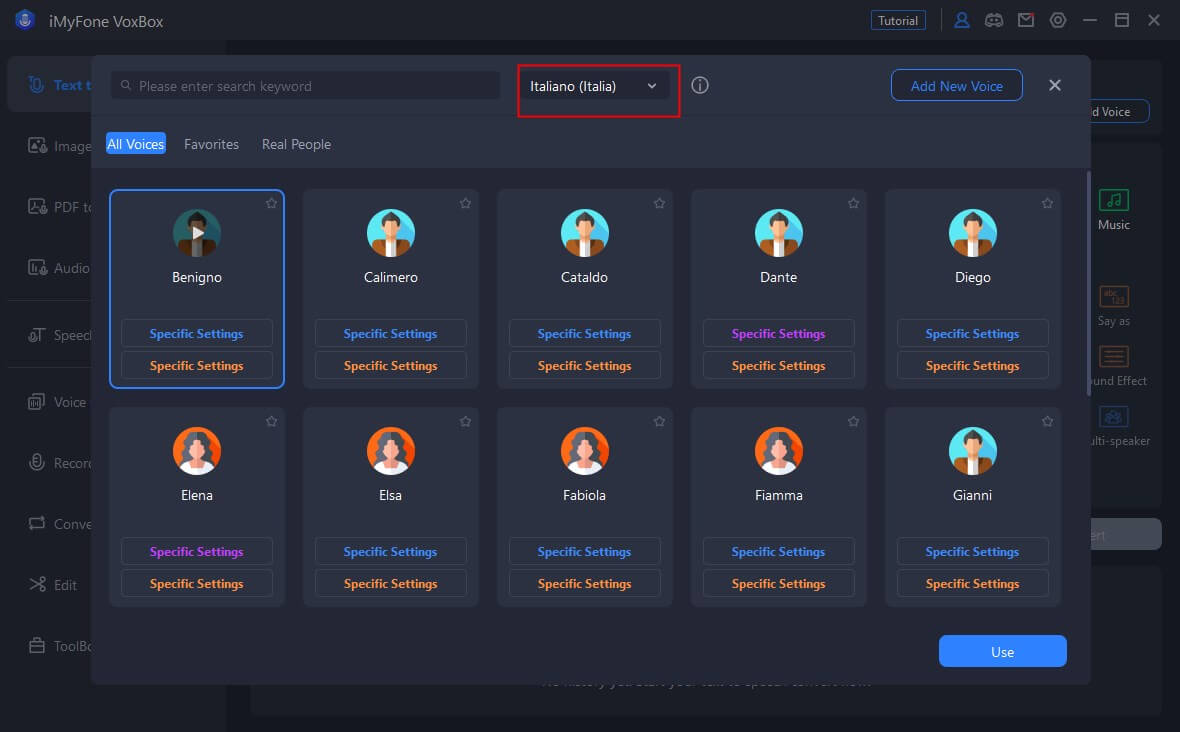
Task: Favorite the Cataldo voice star
Action: (659, 203)
